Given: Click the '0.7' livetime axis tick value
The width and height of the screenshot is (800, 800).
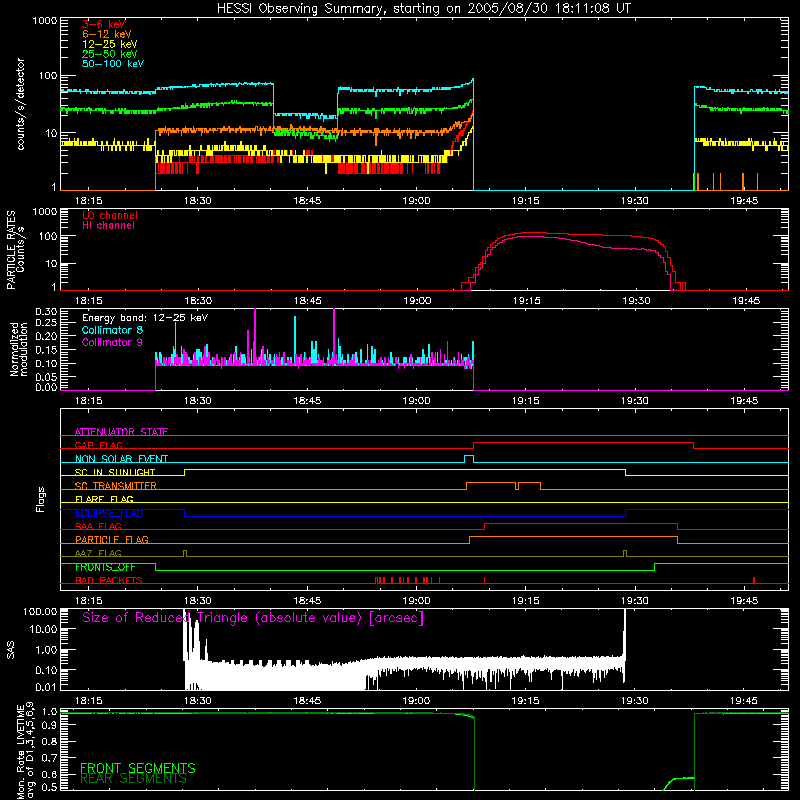Looking at the screenshot, I should coord(49,758).
